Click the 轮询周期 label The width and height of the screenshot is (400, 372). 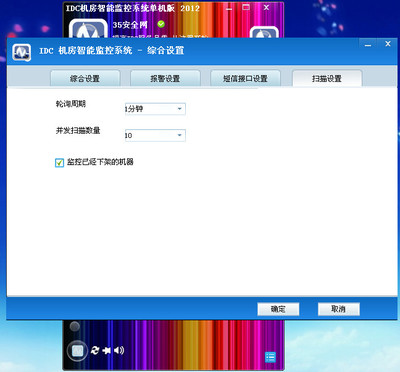coord(71,104)
